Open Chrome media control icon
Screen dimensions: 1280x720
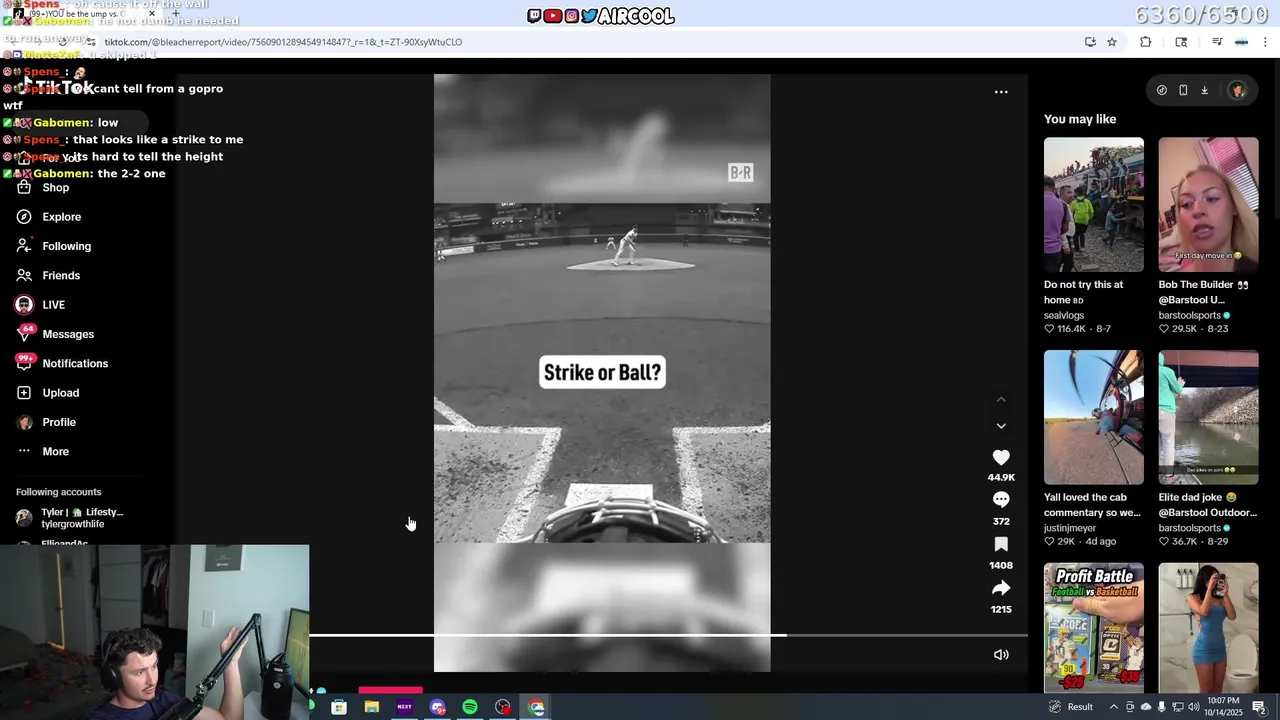point(1217,42)
